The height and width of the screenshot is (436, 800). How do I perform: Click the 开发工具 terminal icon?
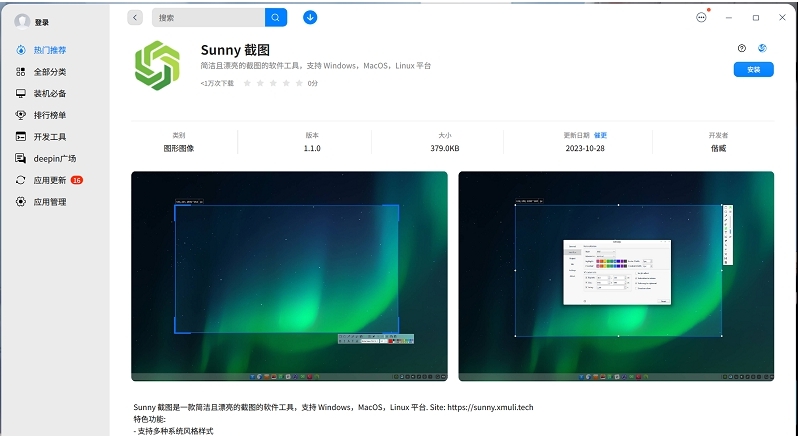20,137
